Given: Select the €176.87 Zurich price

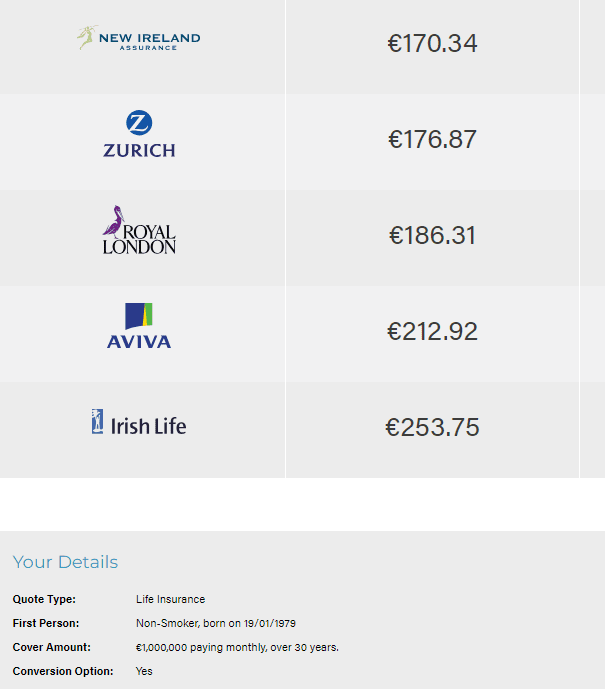Looking at the screenshot, I should tap(432, 140).
